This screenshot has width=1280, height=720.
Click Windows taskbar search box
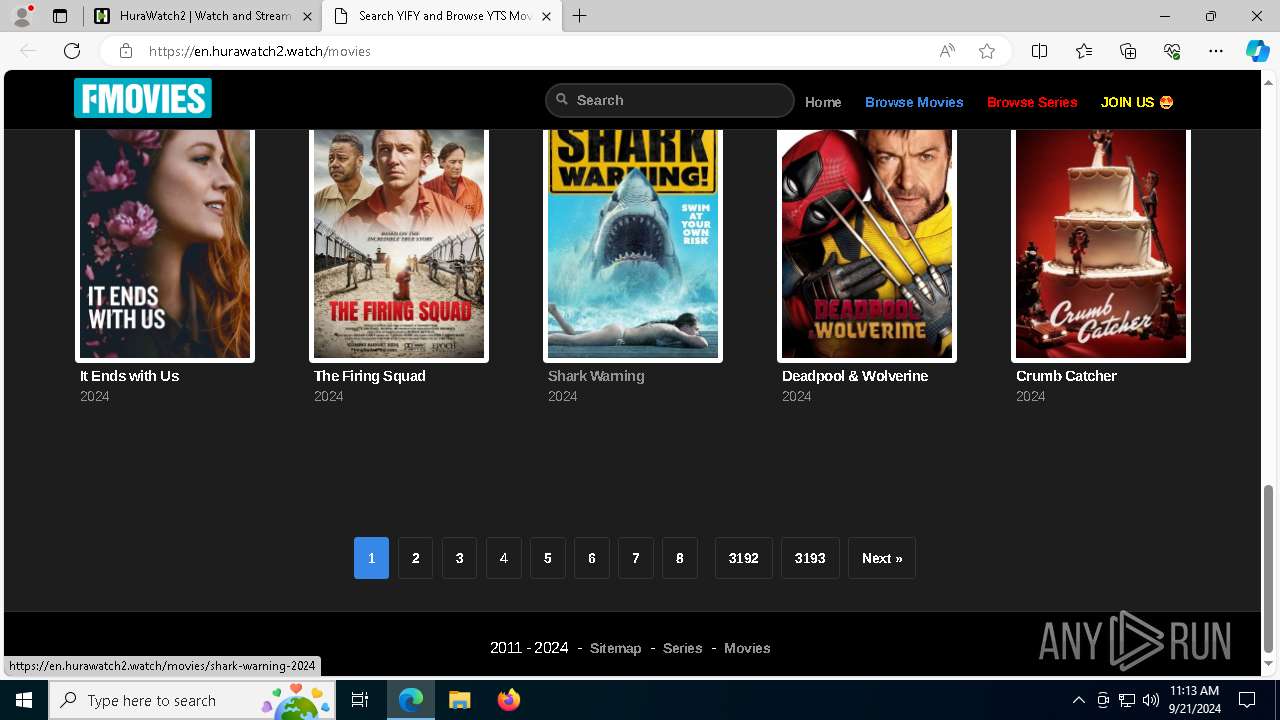pyautogui.click(x=192, y=700)
